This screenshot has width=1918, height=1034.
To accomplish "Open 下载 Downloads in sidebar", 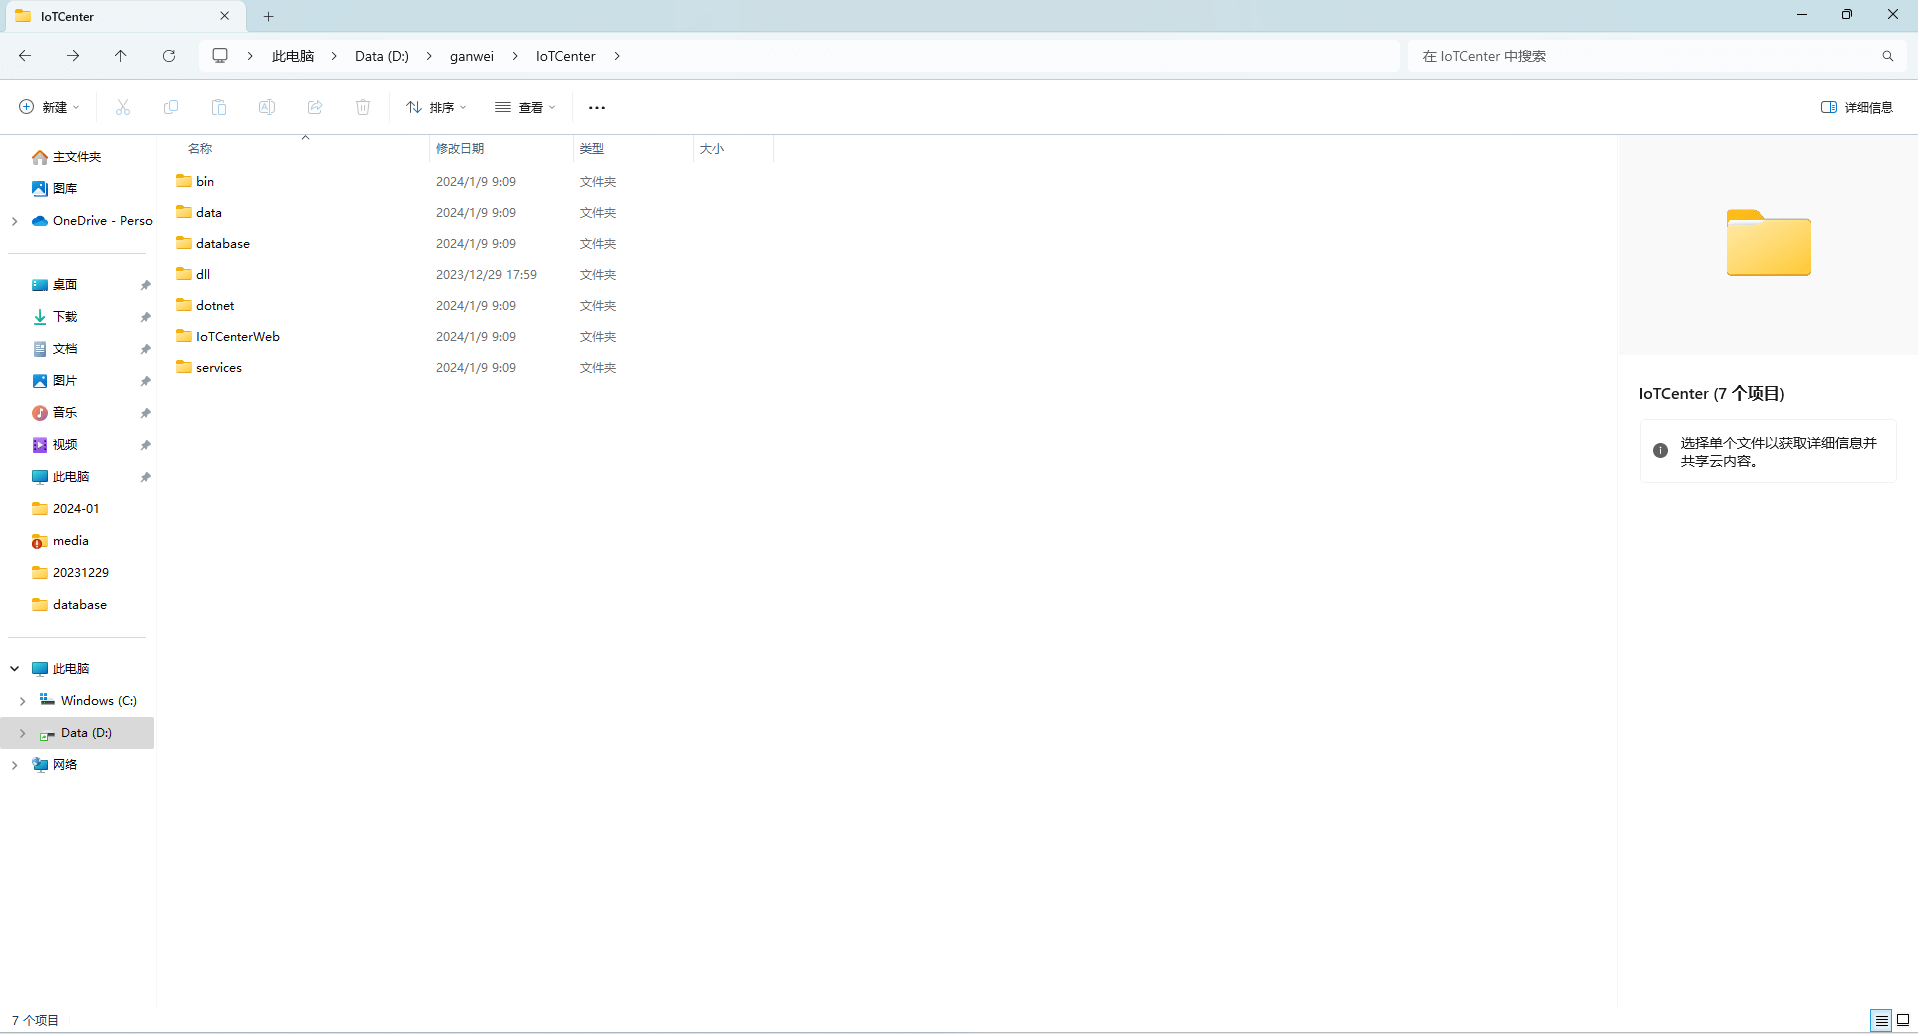I will coord(65,316).
